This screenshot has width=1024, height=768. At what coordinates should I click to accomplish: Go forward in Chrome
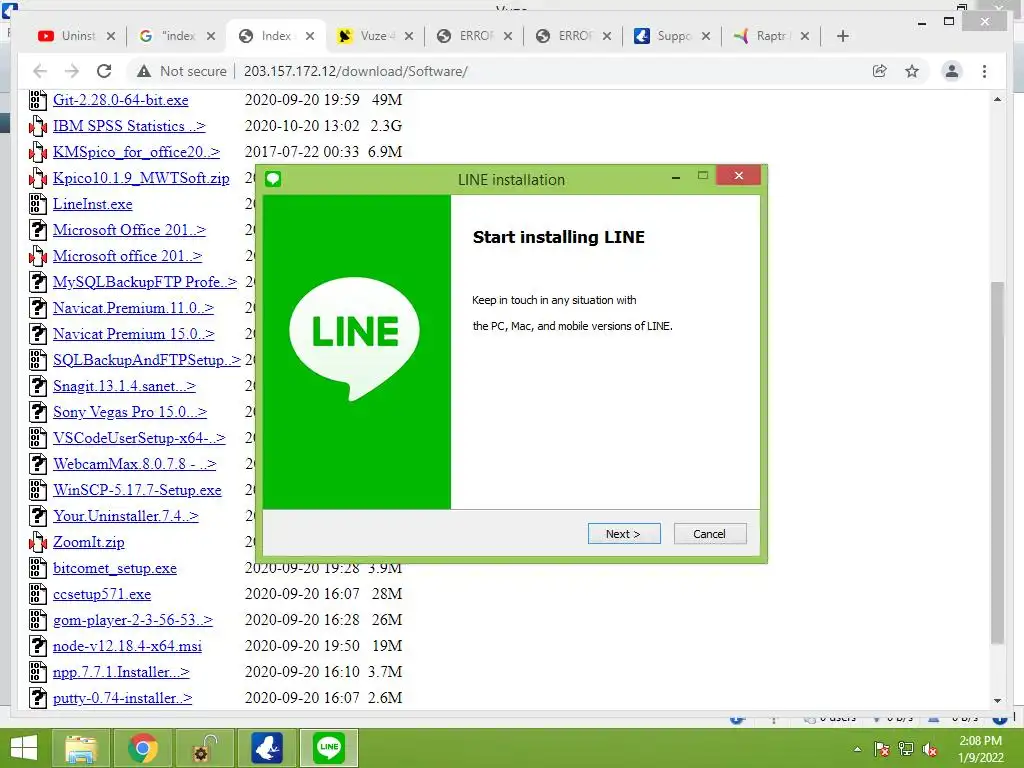click(x=72, y=71)
